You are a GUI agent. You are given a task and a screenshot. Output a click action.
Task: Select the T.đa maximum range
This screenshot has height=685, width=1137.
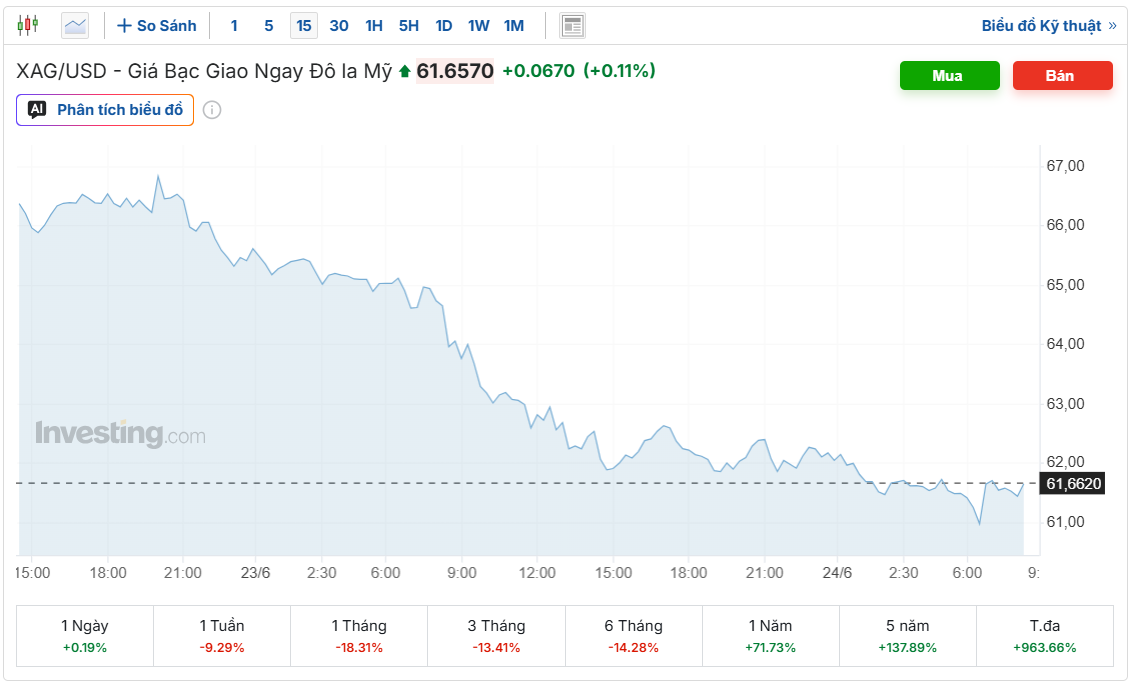pos(1045,636)
